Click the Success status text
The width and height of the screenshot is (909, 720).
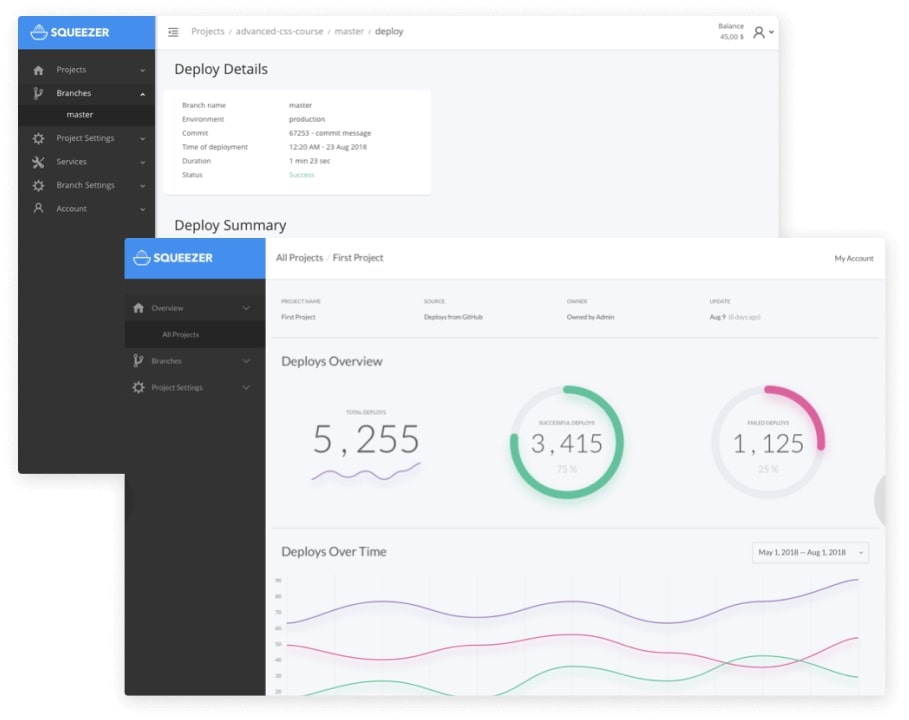click(x=301, y=174)
